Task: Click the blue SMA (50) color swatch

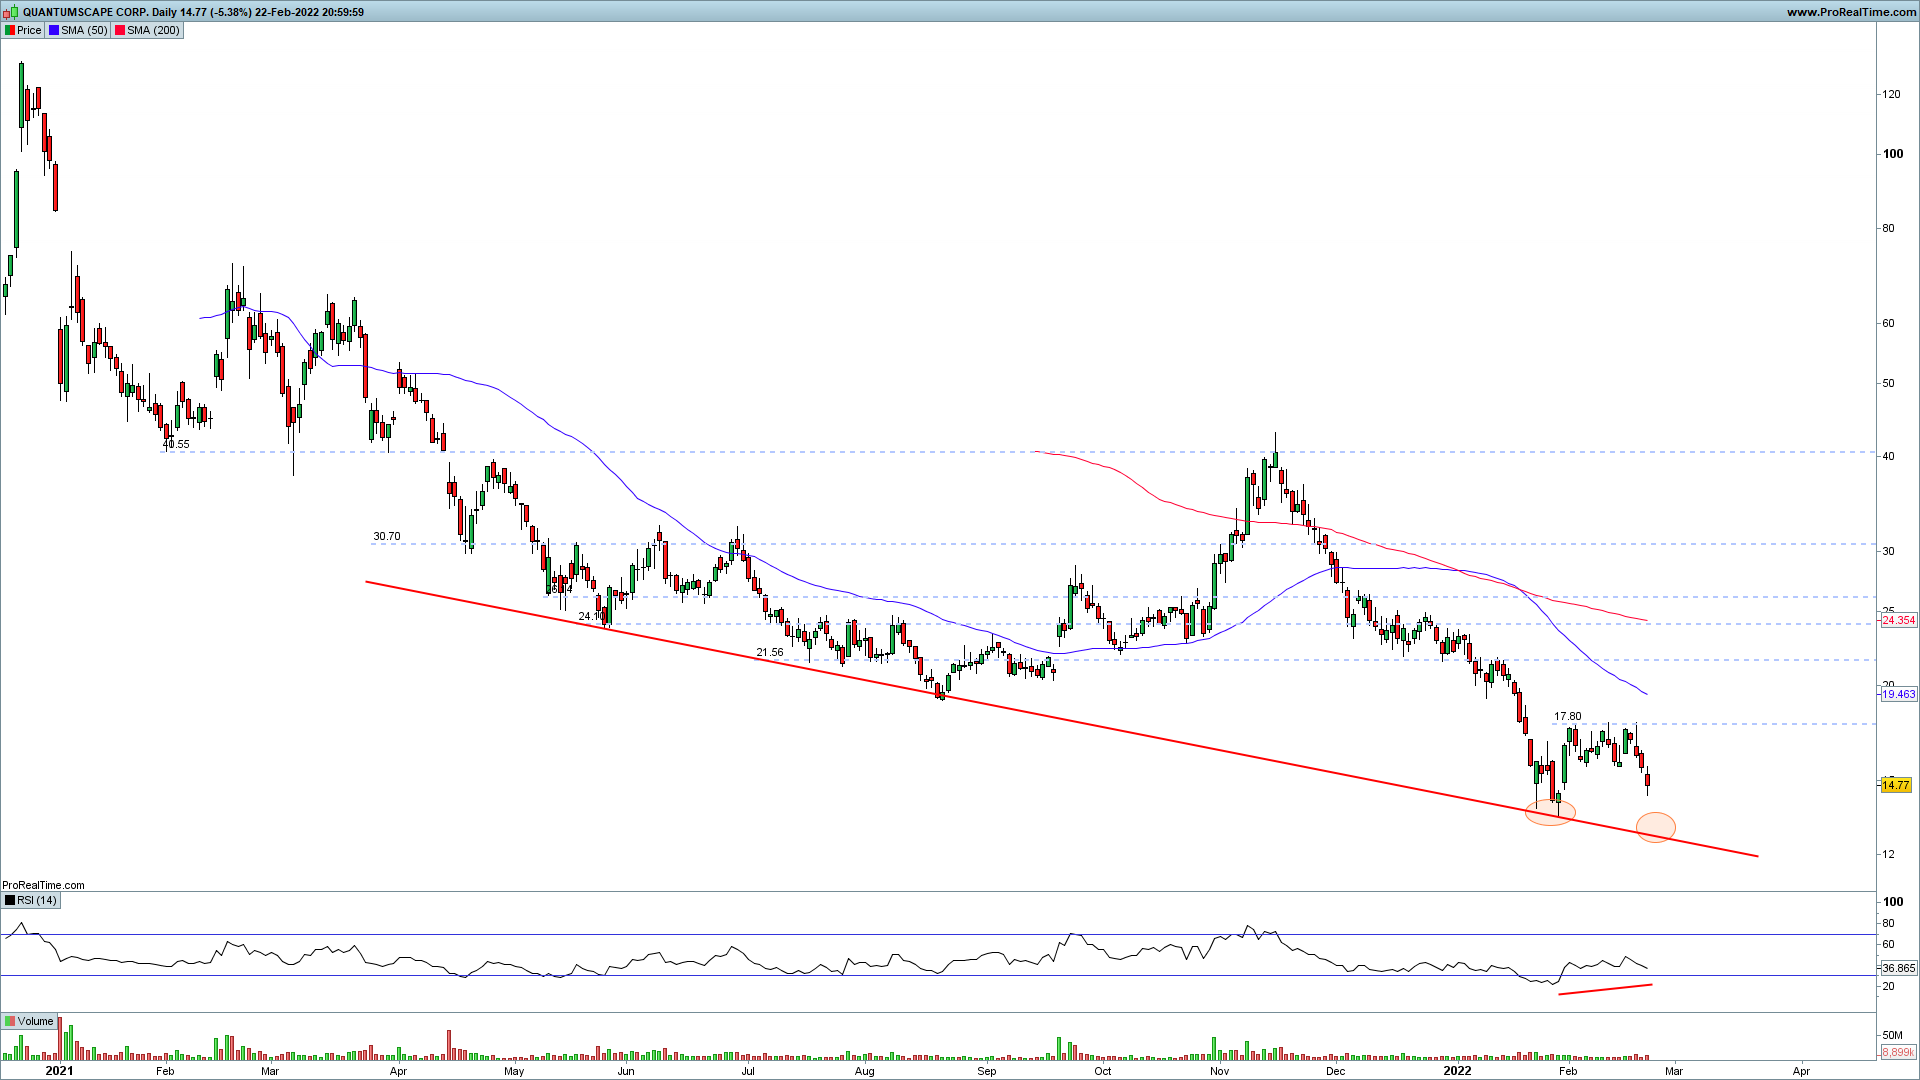Action: 54,30
